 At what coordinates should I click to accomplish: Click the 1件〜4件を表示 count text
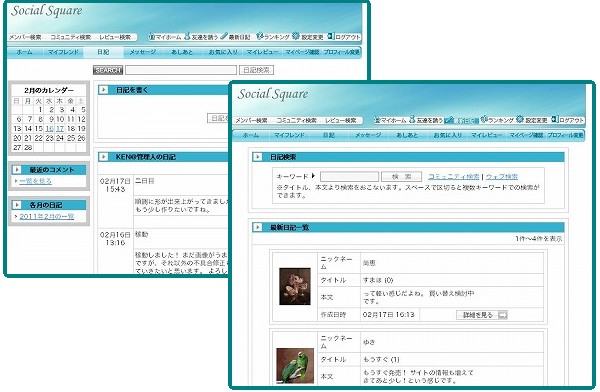tap(539, 238)
